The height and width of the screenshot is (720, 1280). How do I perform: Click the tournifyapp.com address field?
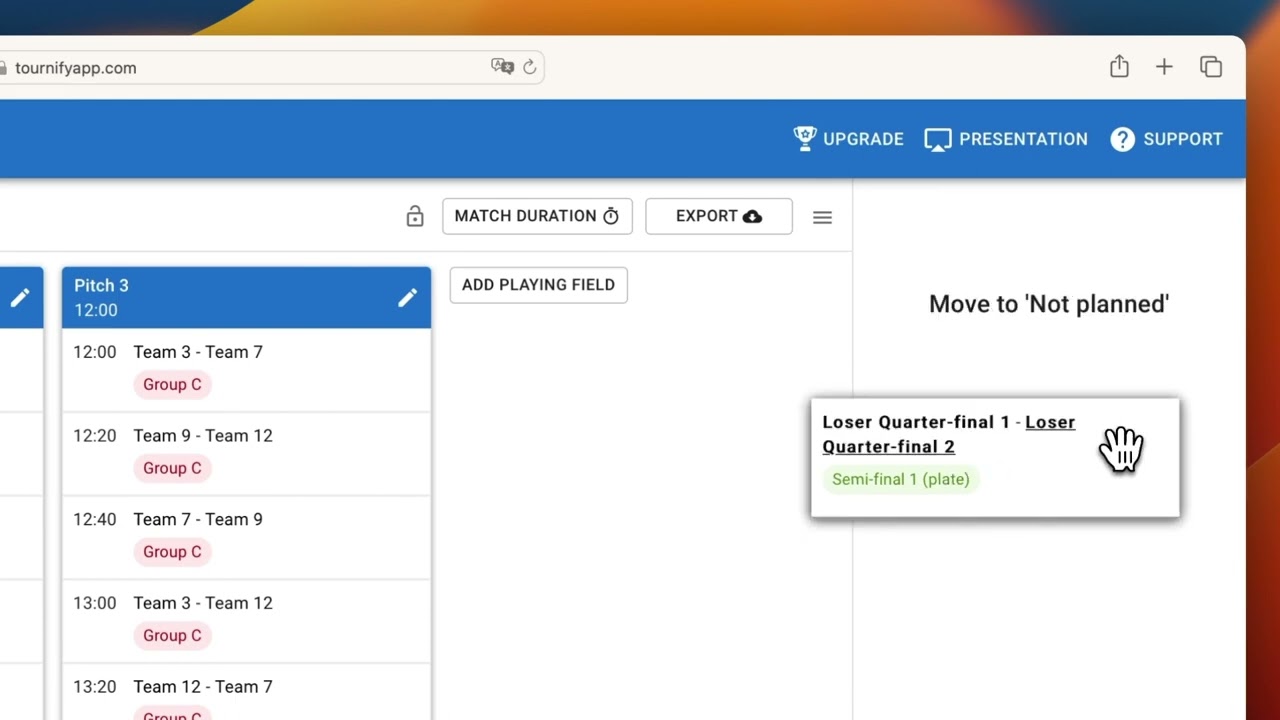[x=270, y=68]
